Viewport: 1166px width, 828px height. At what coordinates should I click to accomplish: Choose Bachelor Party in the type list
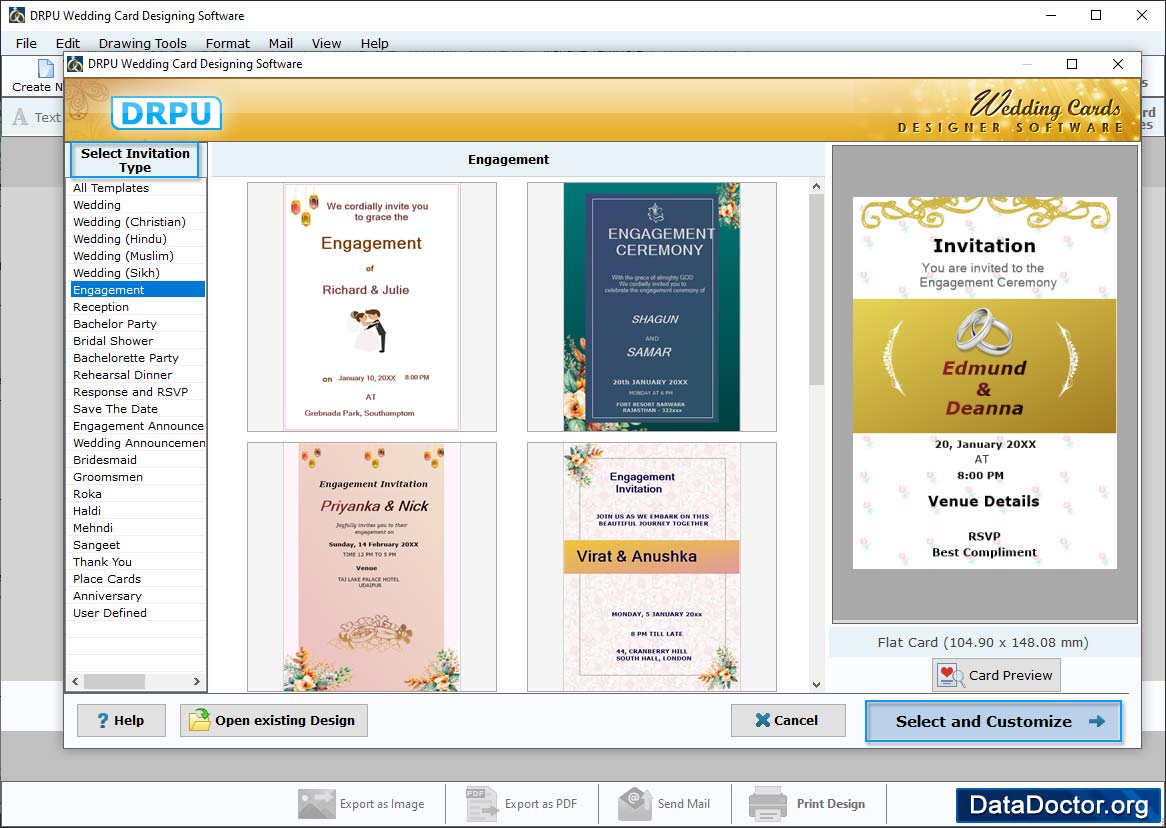pos(138,324)
